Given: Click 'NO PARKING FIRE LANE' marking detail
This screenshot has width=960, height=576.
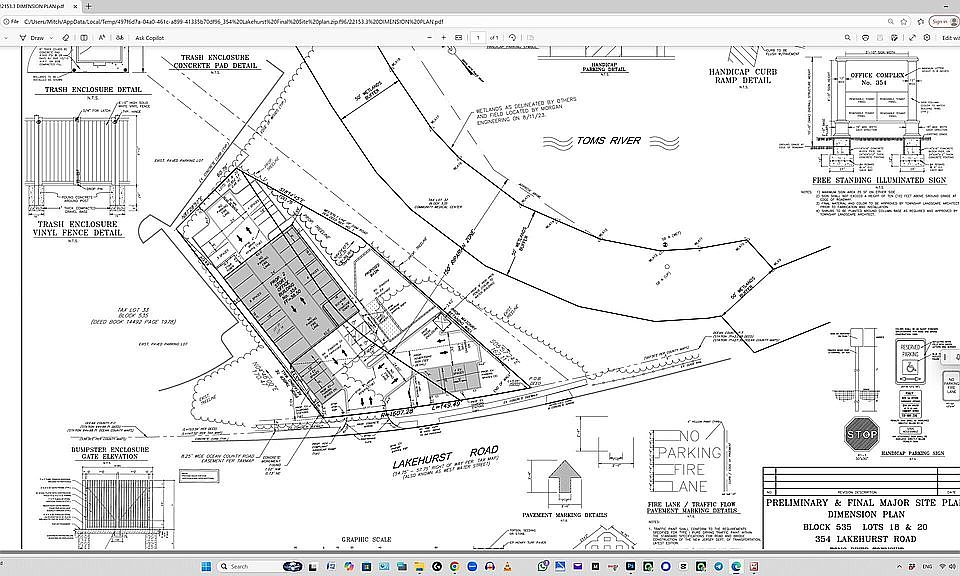Looking at the screenshot, I should coord(690,462).
